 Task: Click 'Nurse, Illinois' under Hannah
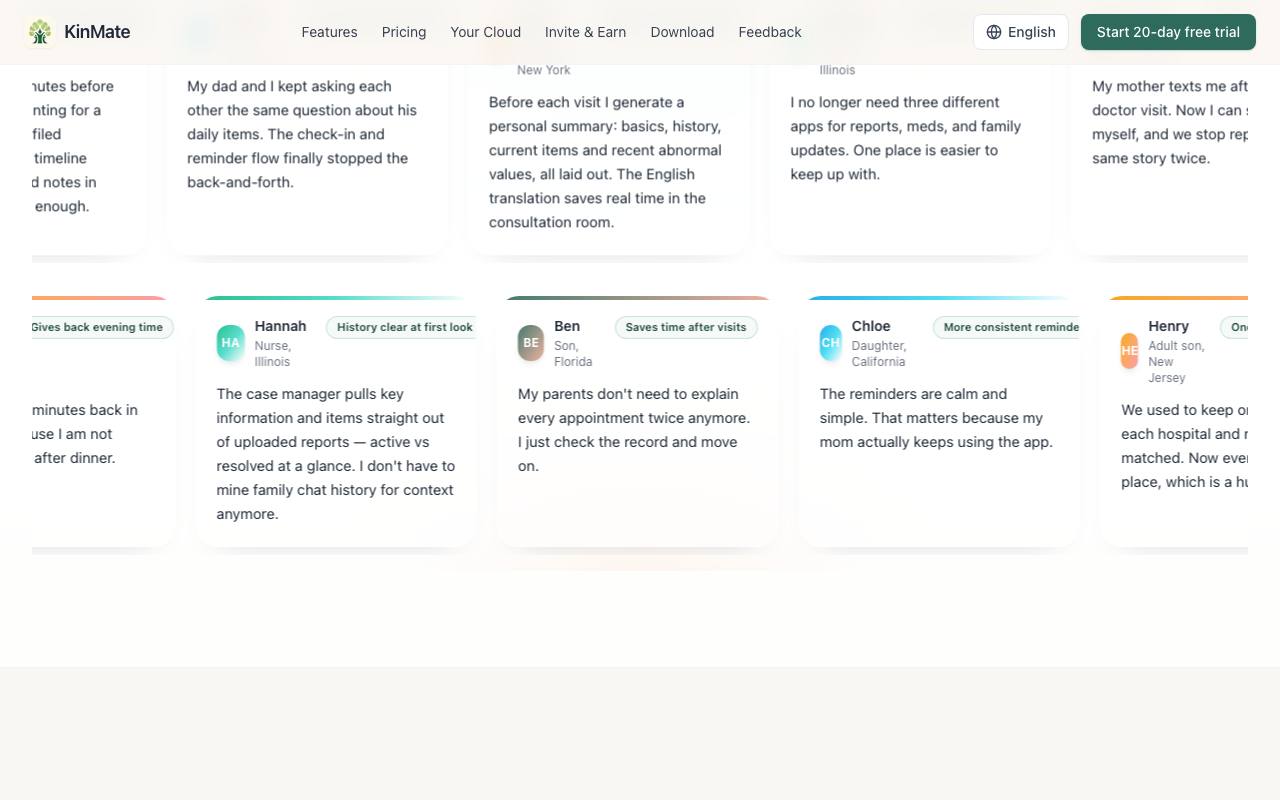point(273,354)
